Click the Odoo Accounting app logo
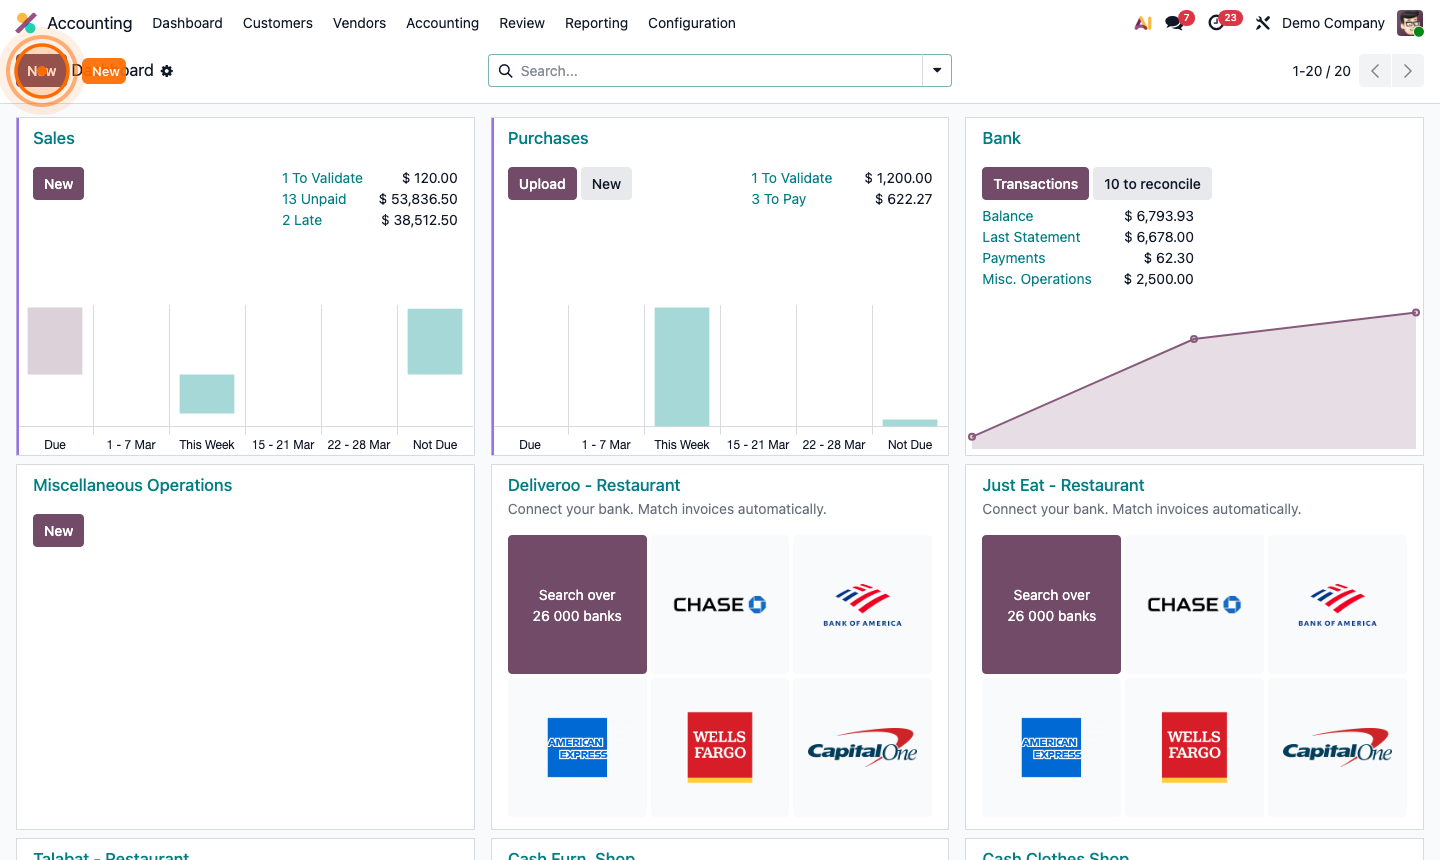This screenshot has height=860, width=1440. pos(25,22)
